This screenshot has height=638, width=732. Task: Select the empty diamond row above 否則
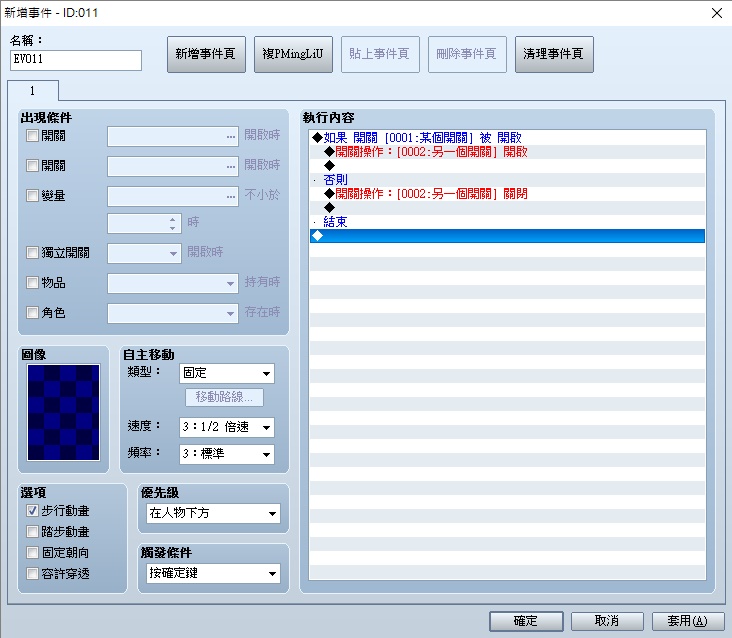tap(507, 166)
